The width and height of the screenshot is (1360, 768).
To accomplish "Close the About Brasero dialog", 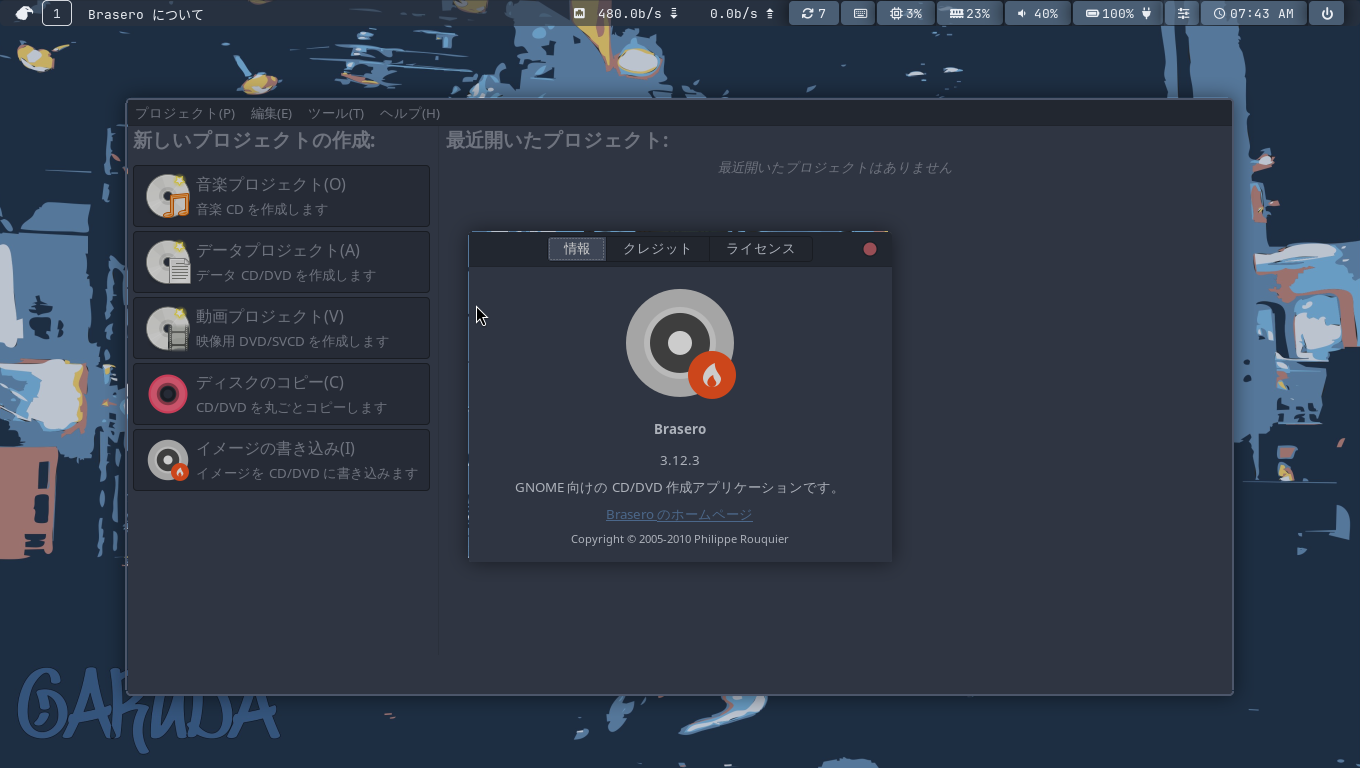I will 870,249.
